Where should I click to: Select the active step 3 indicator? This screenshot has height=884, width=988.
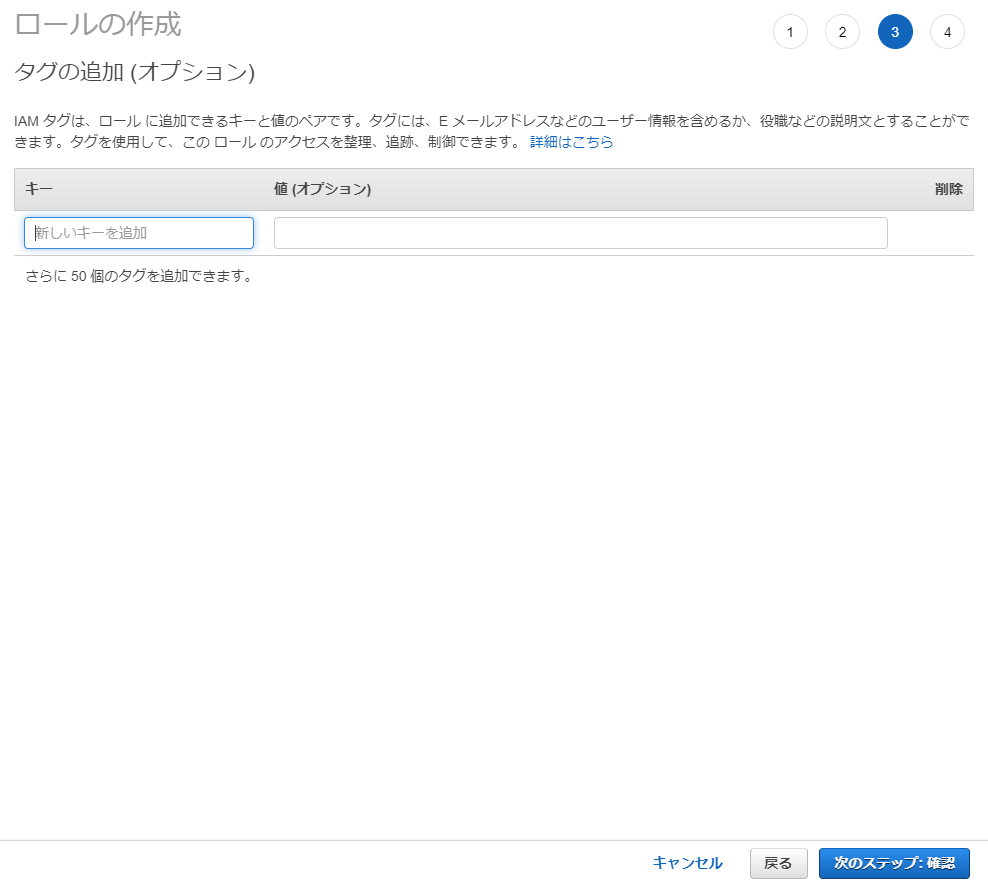pos(895,32)
